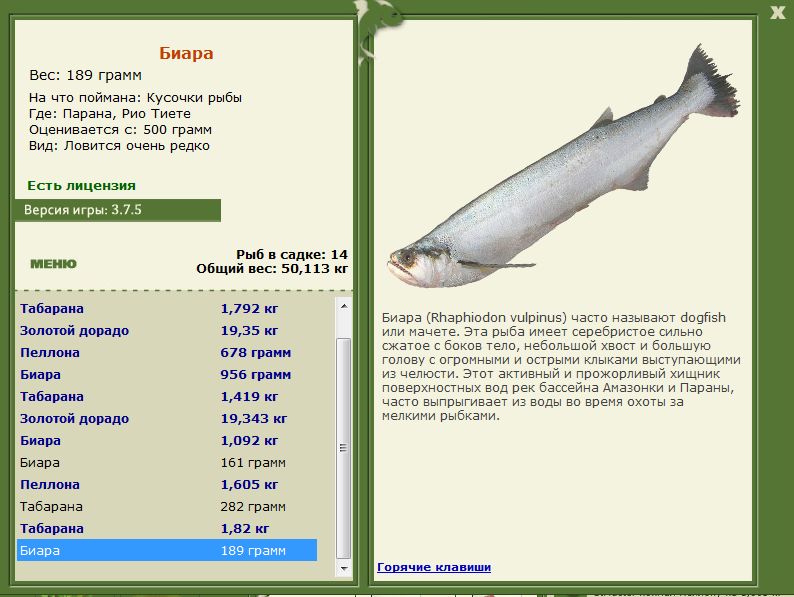Click the scroll up arrow of fish list

[x=344, y=306]
